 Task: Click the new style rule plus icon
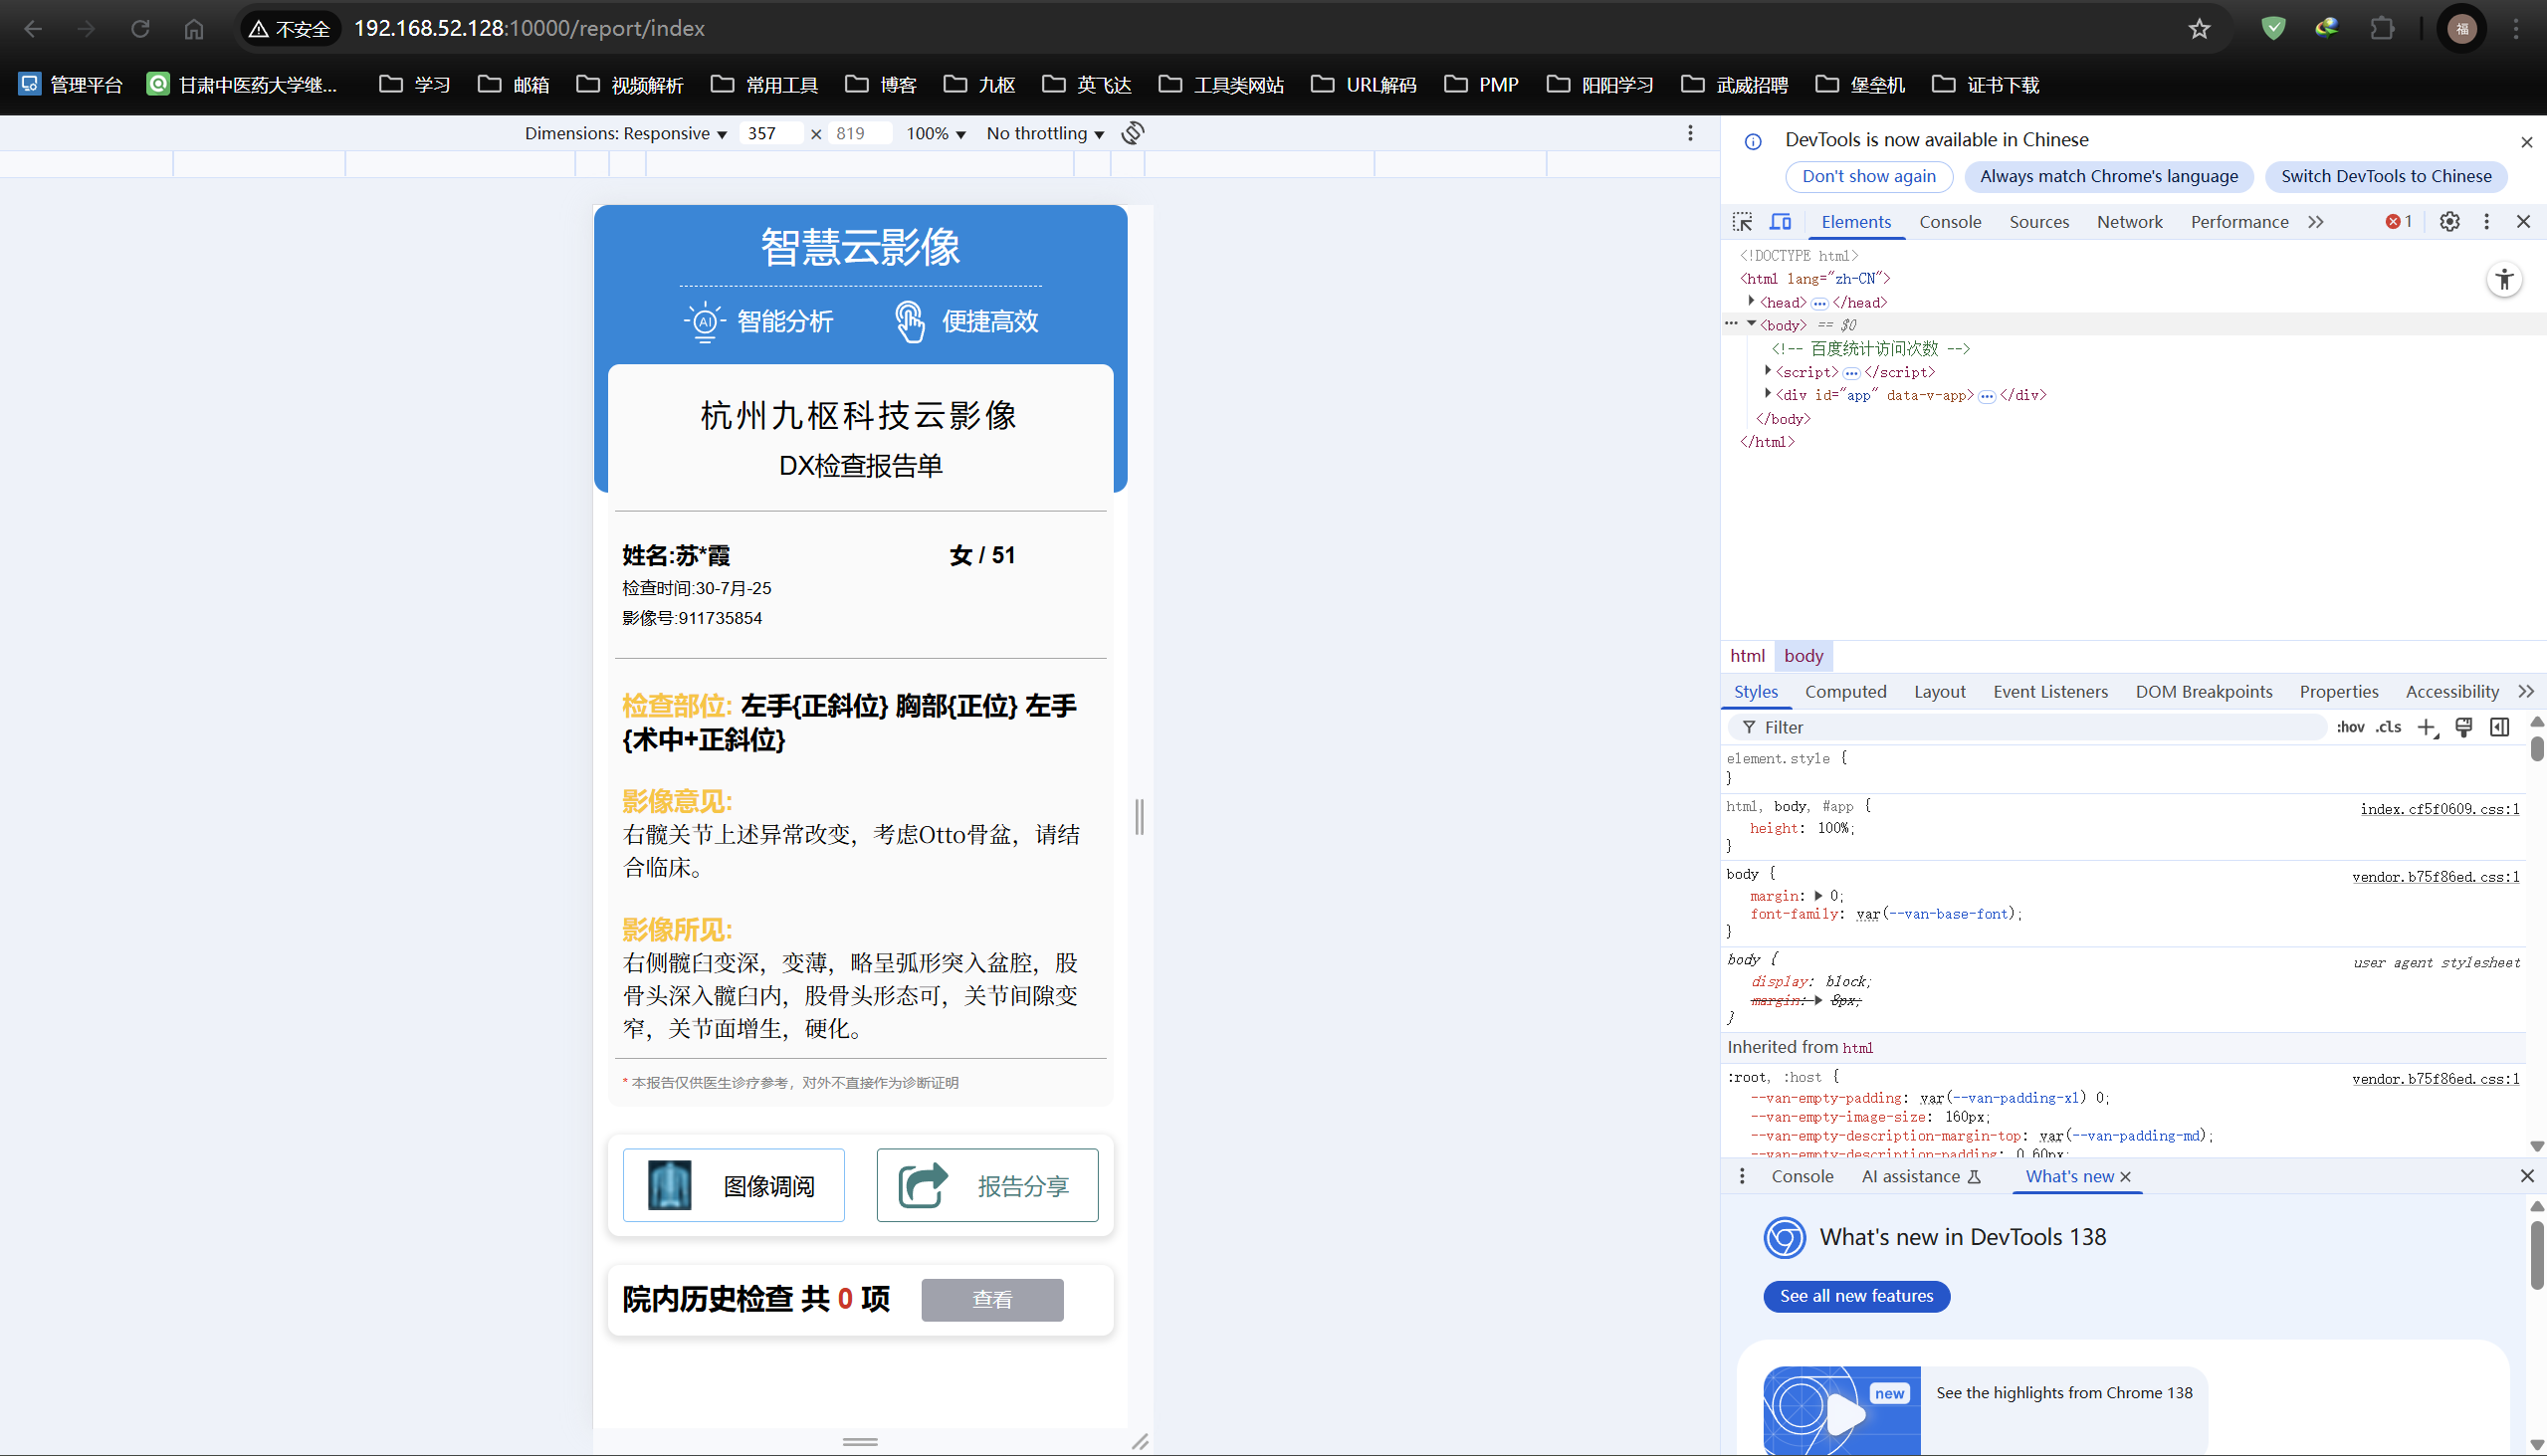point(2429,727)
